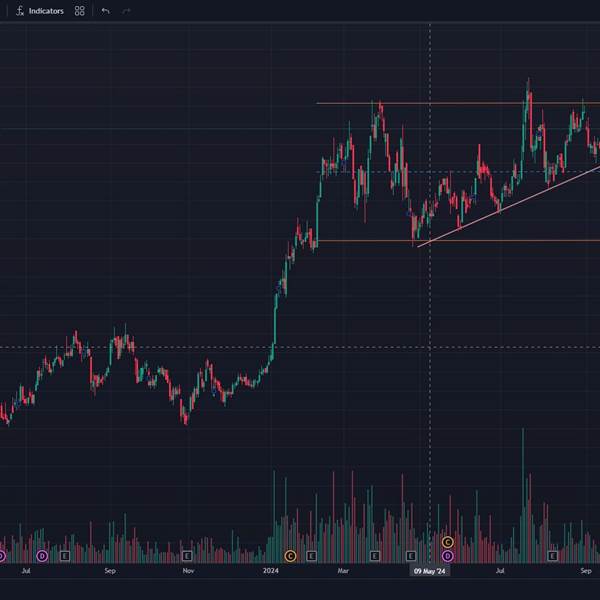Open the E earnings marker above Nov

click(x=187, y=556)
